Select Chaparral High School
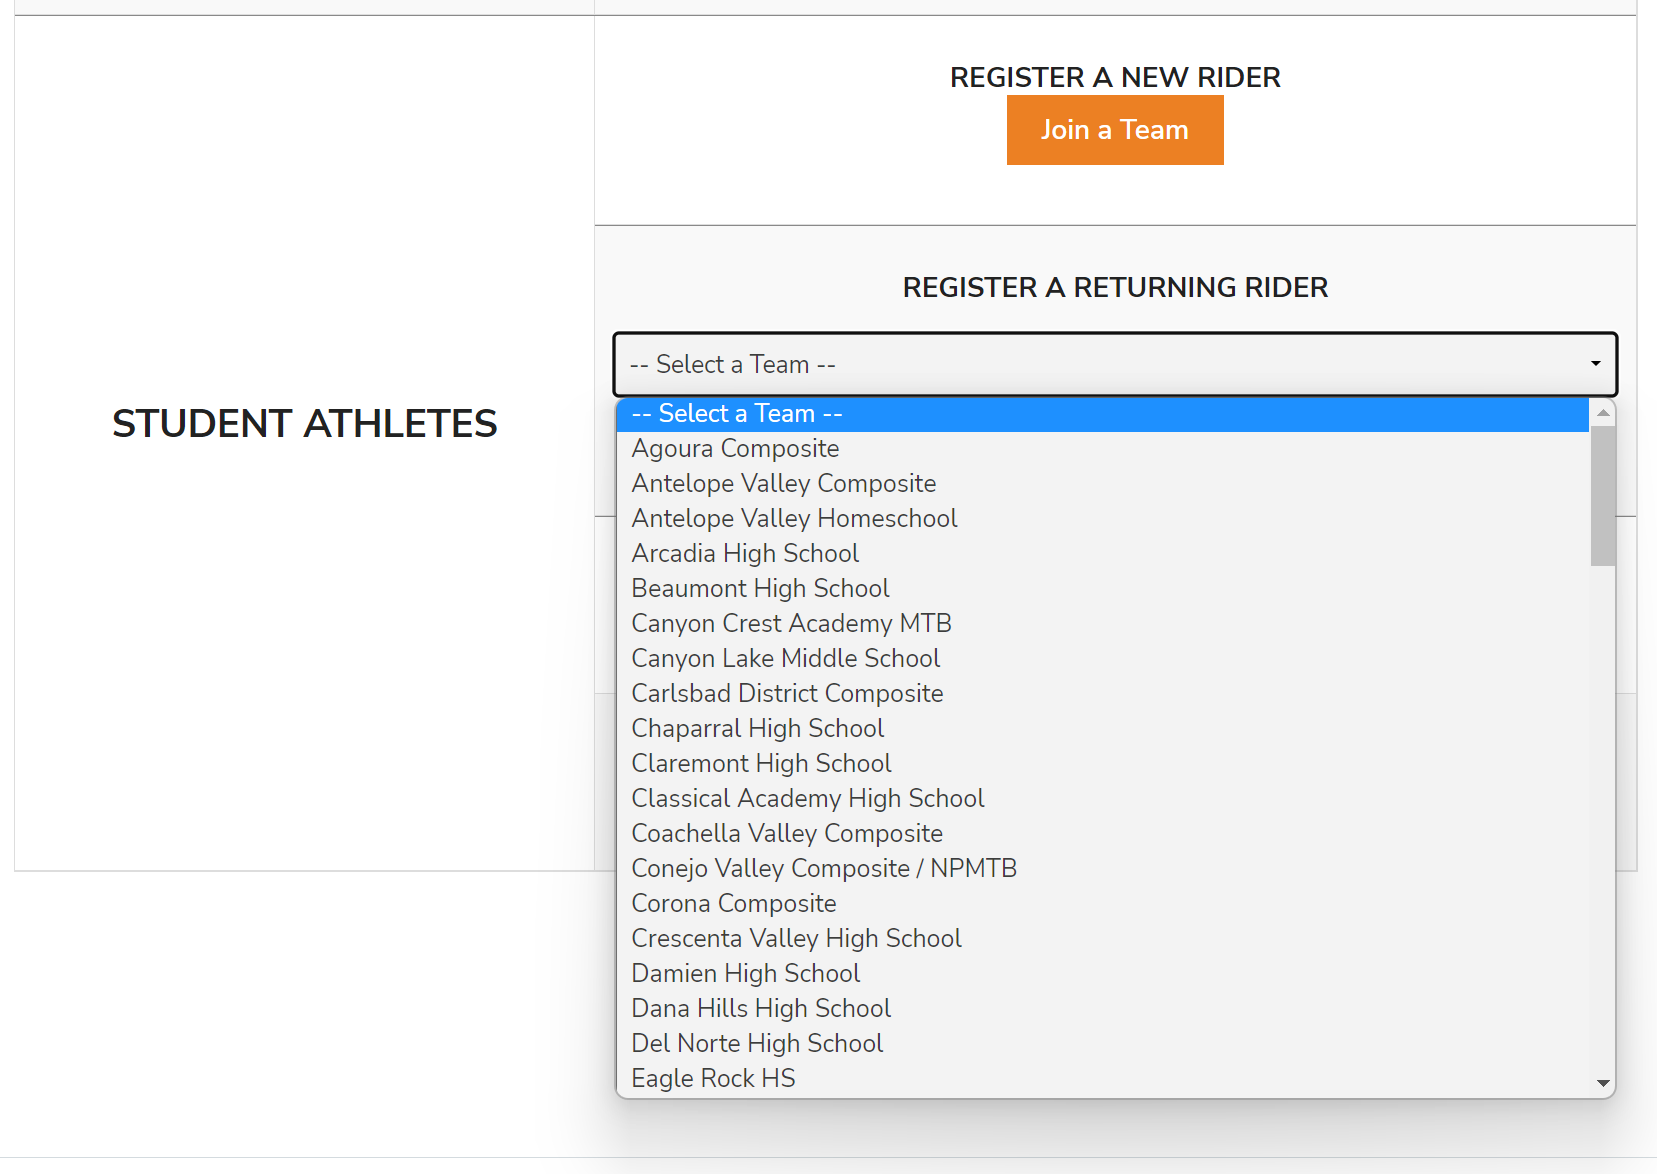Viewport: 1657px width, 1174px height. (x=757, y=729)
